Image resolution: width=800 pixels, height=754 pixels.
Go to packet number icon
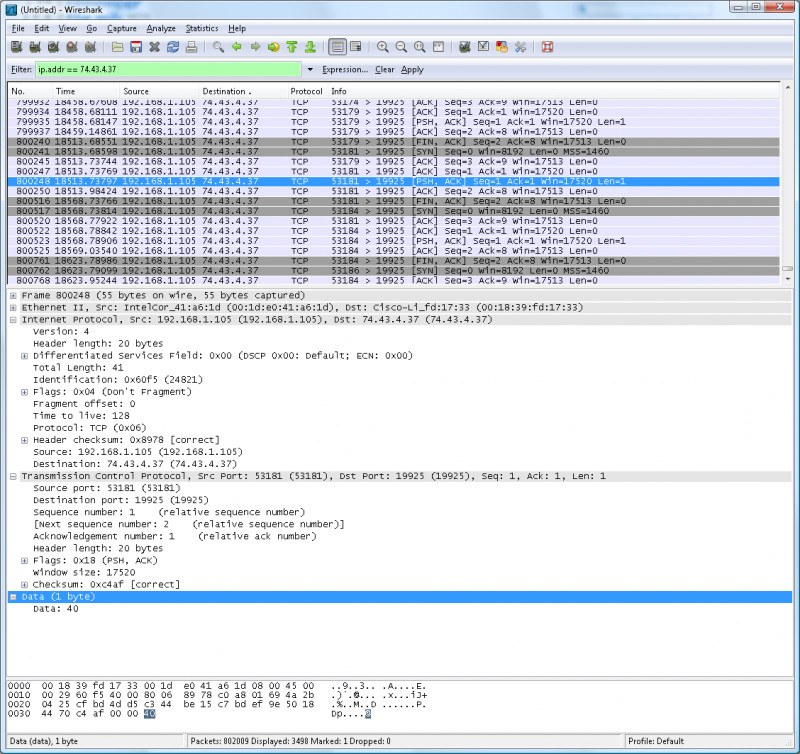[x=273, y=47]
